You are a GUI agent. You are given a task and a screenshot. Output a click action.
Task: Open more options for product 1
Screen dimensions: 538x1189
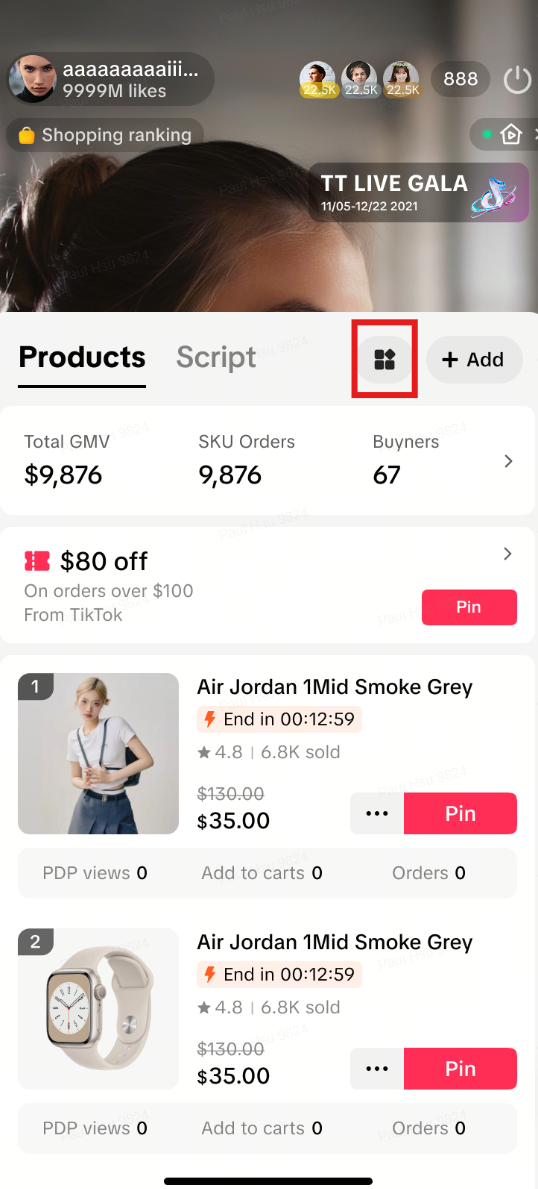tap(377, 813)
